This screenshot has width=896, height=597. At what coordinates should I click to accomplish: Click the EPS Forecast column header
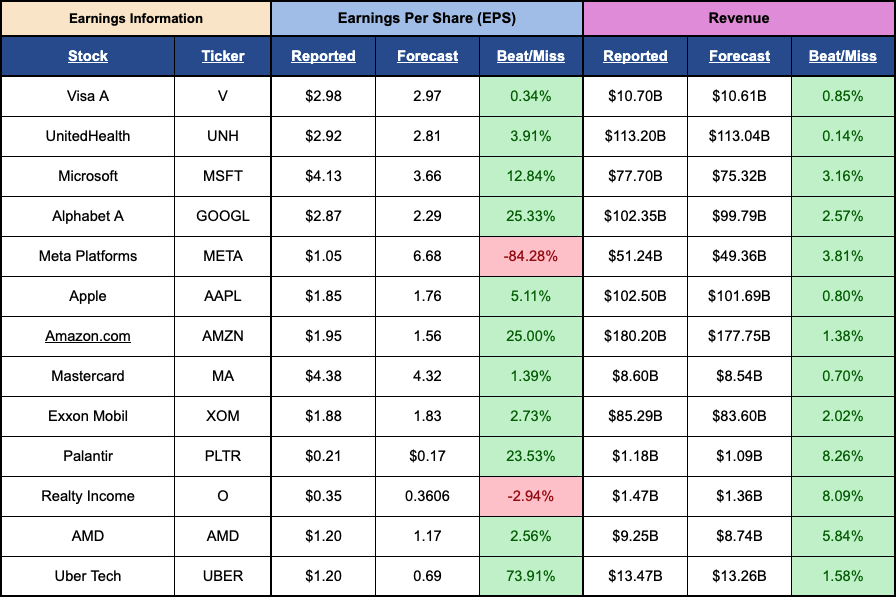[427, 56]
